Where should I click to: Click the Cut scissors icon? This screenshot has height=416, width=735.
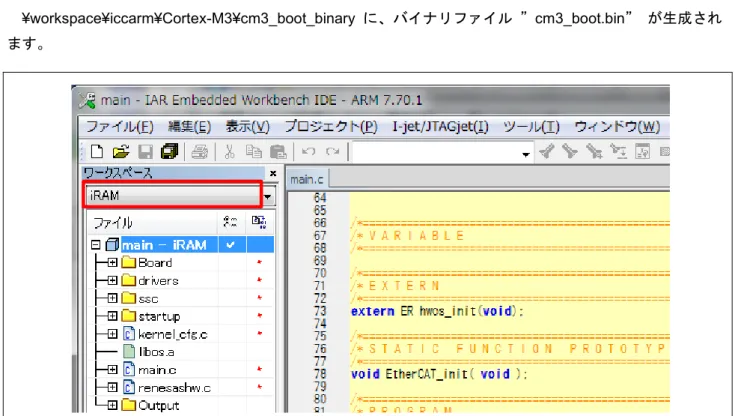click(x=229, y=151)
